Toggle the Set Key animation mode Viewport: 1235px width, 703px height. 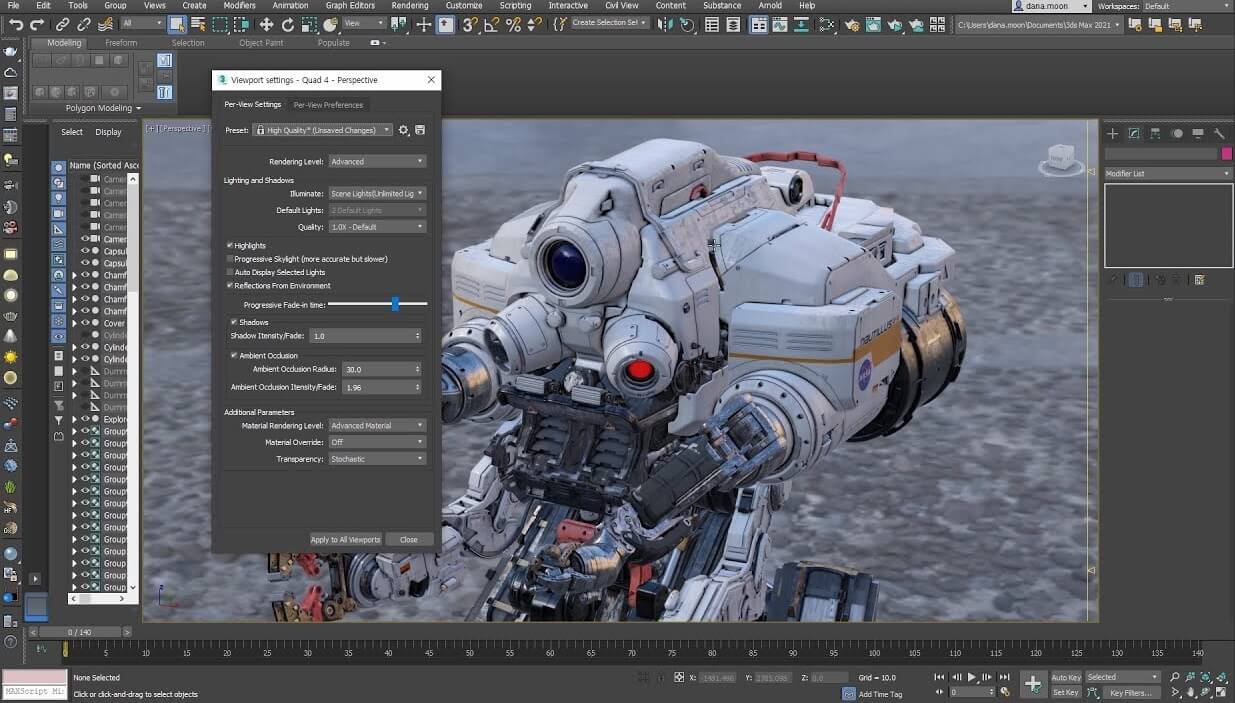[x=1066, y=692]
